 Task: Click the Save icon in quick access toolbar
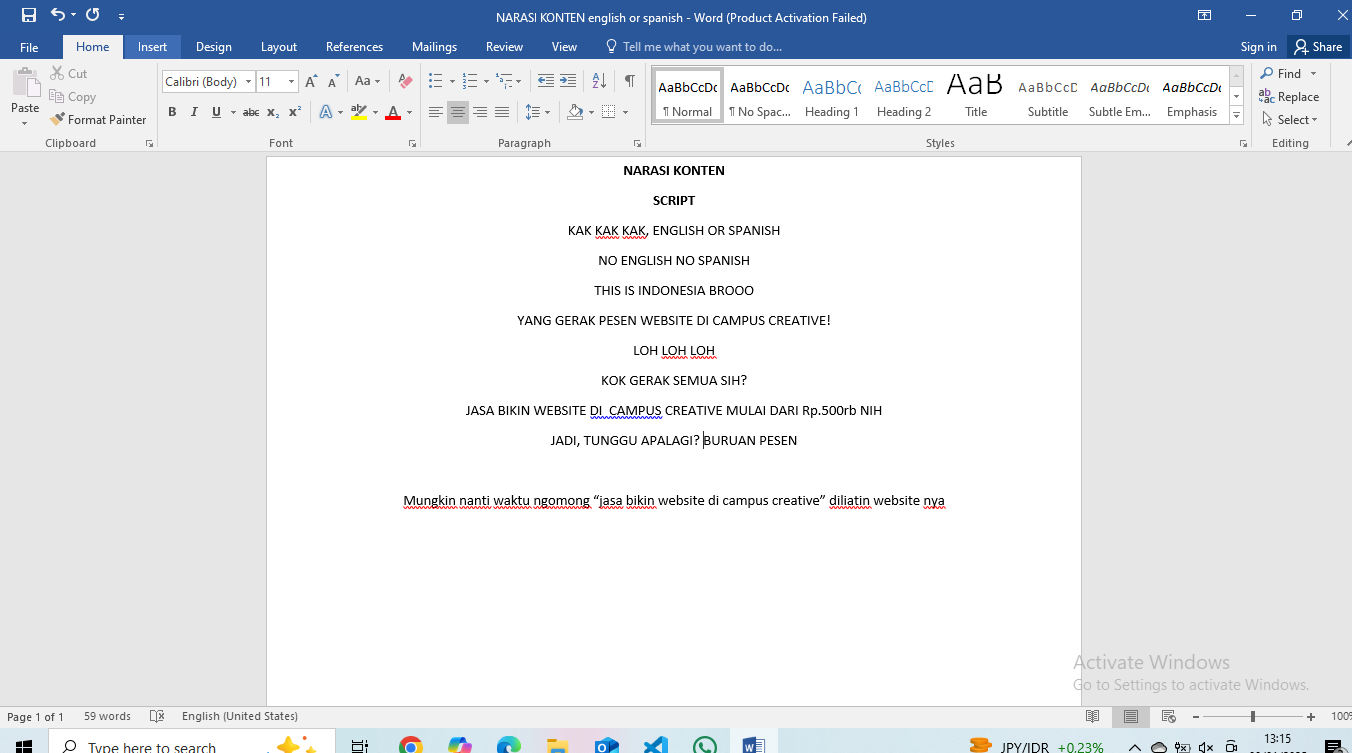[28, 15]
